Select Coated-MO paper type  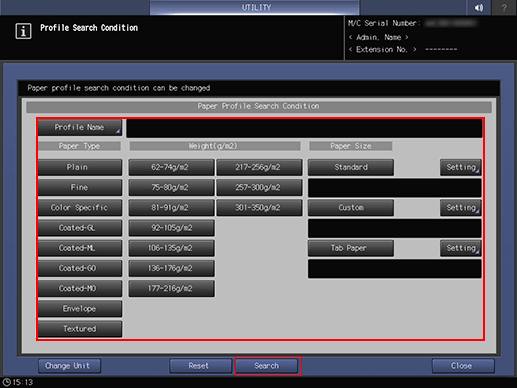click(x=80, y=288)
